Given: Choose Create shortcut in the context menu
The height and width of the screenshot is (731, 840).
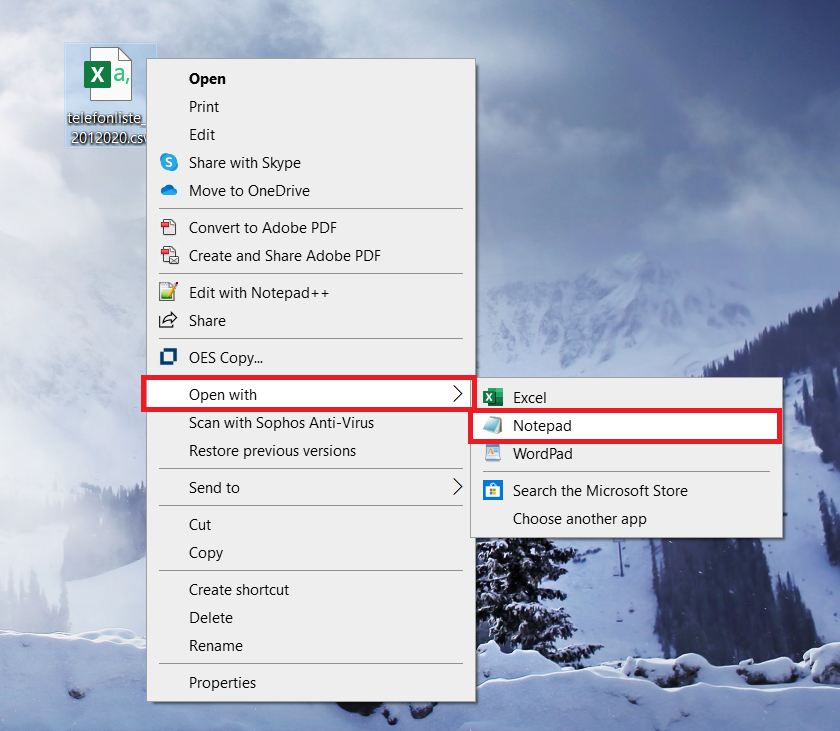Looking at the screenshot, I should (239, 589).
